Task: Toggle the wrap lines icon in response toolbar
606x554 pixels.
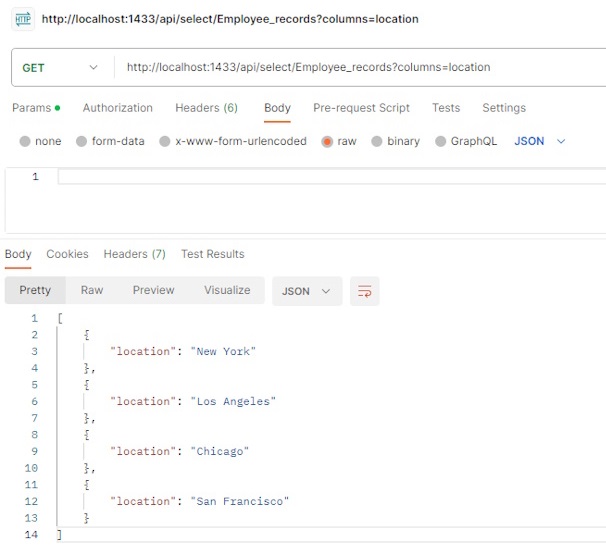Action: coord(364,291)
